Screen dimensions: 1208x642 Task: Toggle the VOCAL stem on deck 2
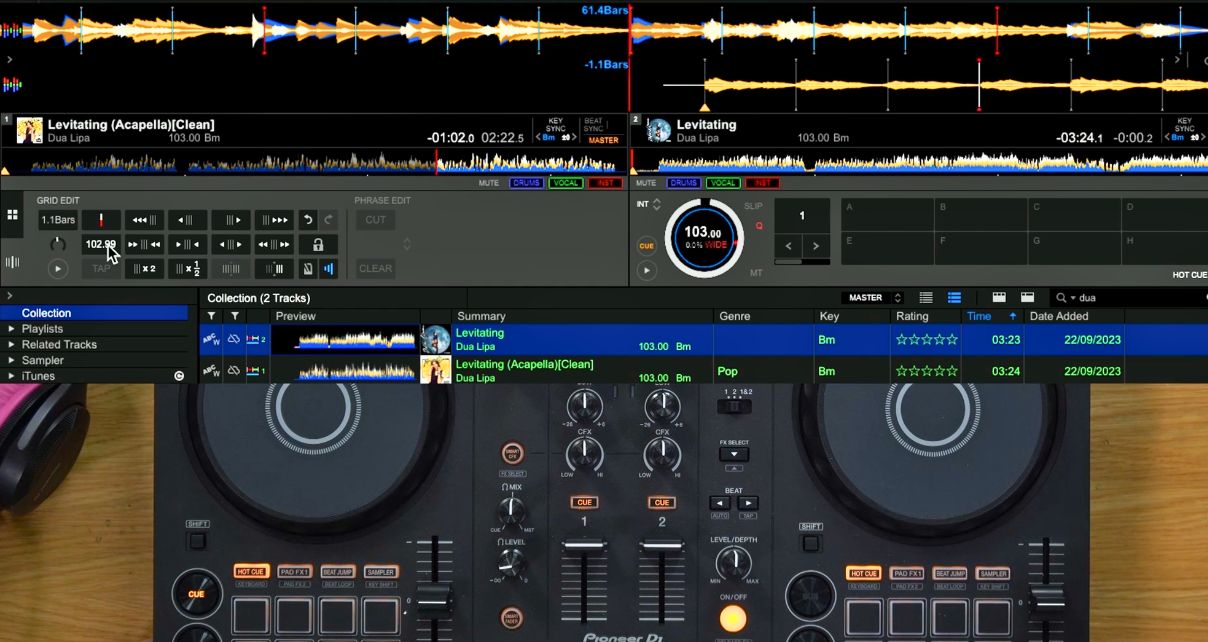click(x=722, y=183)
